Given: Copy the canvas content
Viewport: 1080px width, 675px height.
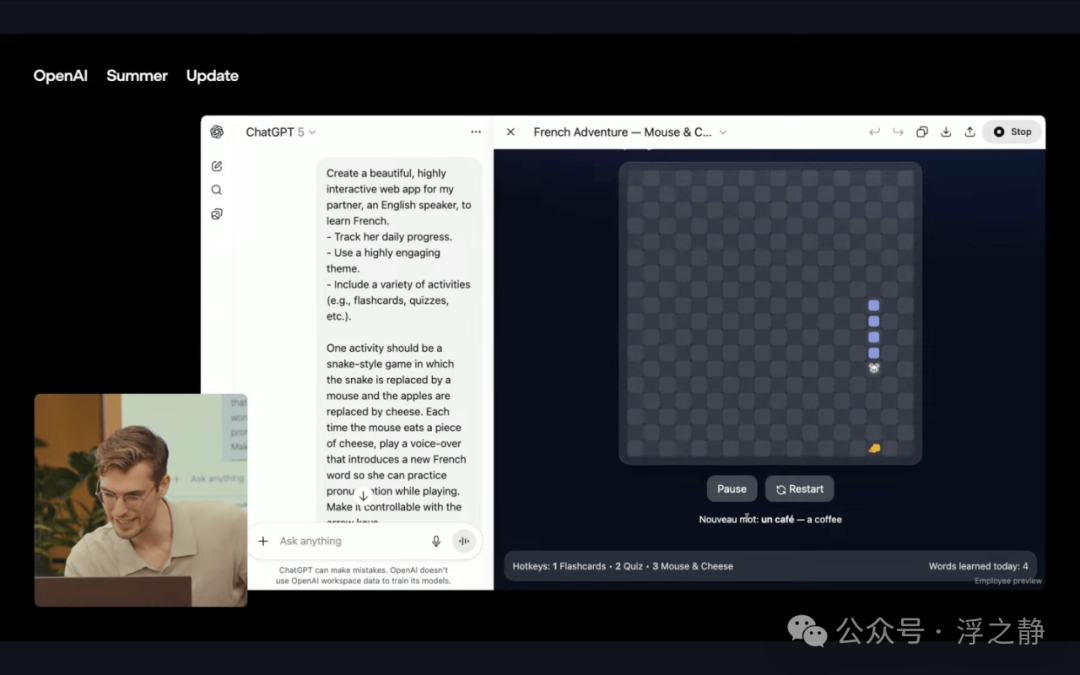Looking at the screenshot, I should [922, 132].
